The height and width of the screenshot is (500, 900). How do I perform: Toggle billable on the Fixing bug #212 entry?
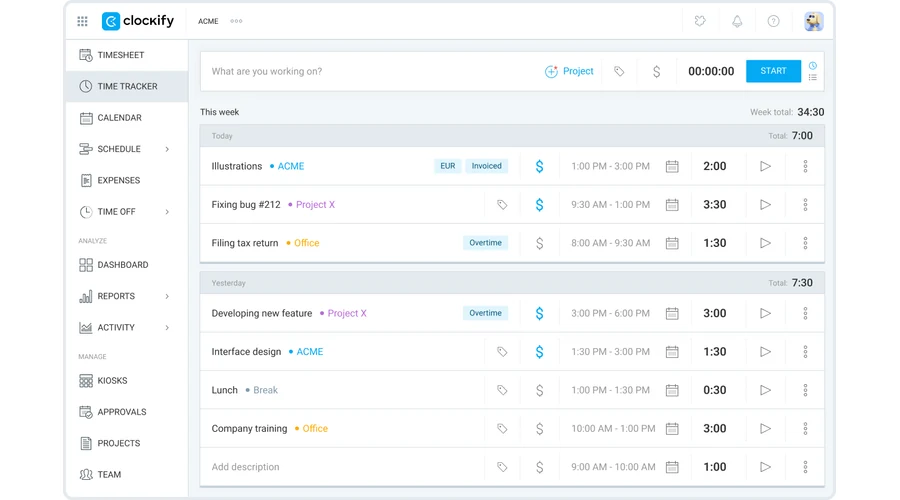[x=540, y=205]
